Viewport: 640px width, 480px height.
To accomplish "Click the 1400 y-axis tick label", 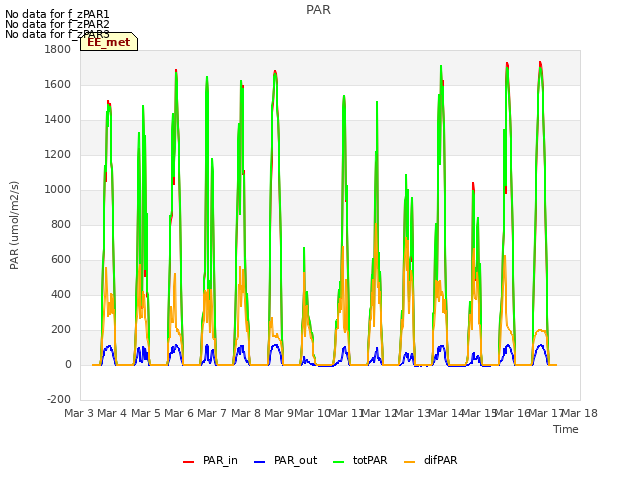I will (58, 120).
